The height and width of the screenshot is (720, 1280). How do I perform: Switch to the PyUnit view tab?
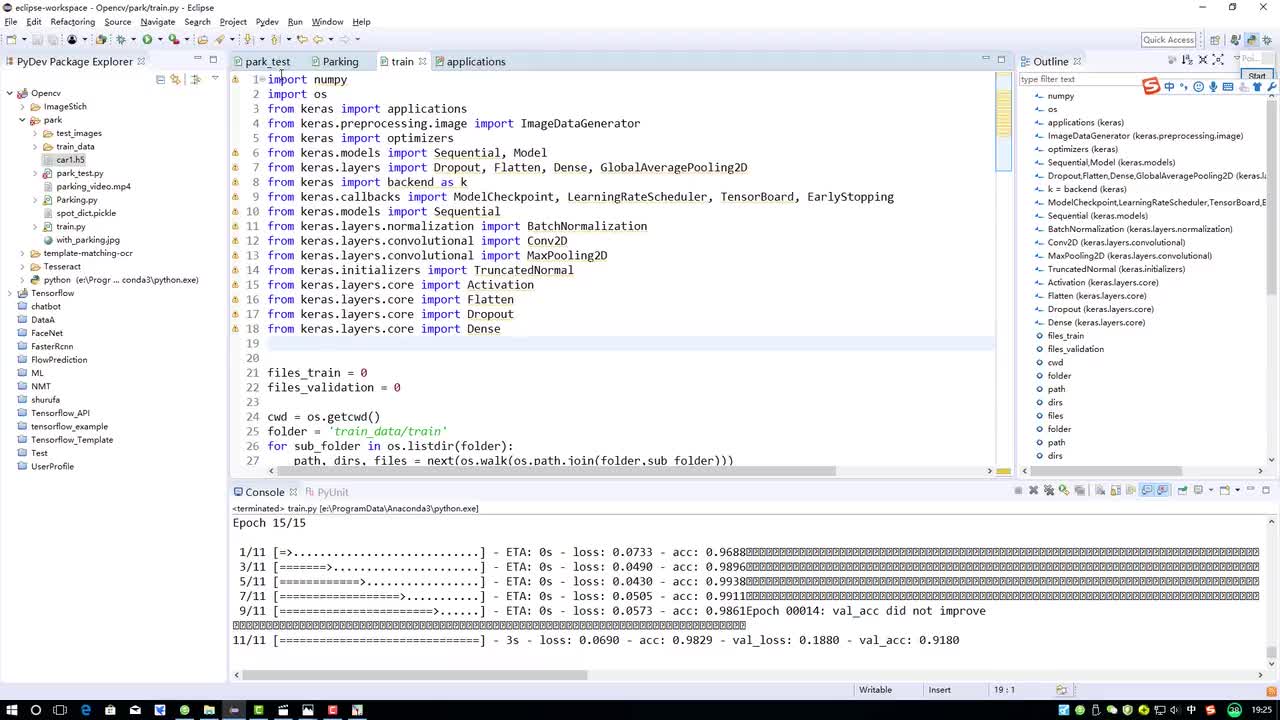coord(332,492)
